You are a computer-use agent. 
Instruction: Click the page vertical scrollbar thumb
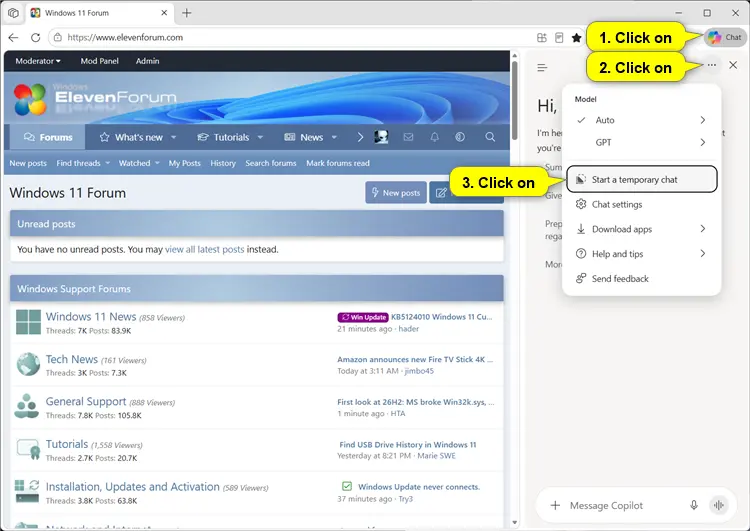(515, 100)
